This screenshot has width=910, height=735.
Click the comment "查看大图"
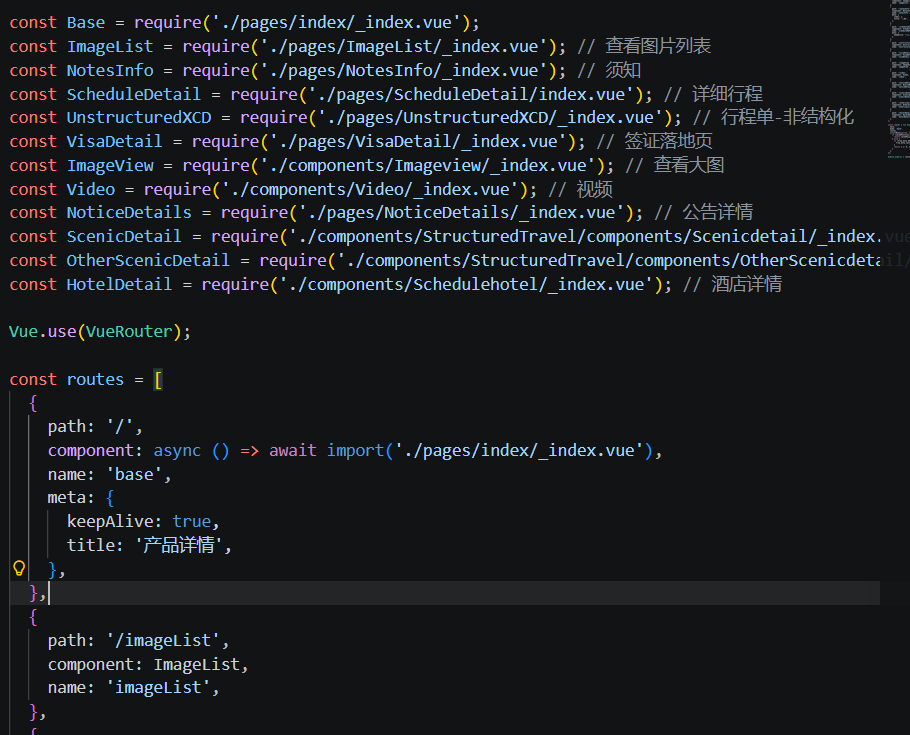pyautogui.click(x=689, y=165)
